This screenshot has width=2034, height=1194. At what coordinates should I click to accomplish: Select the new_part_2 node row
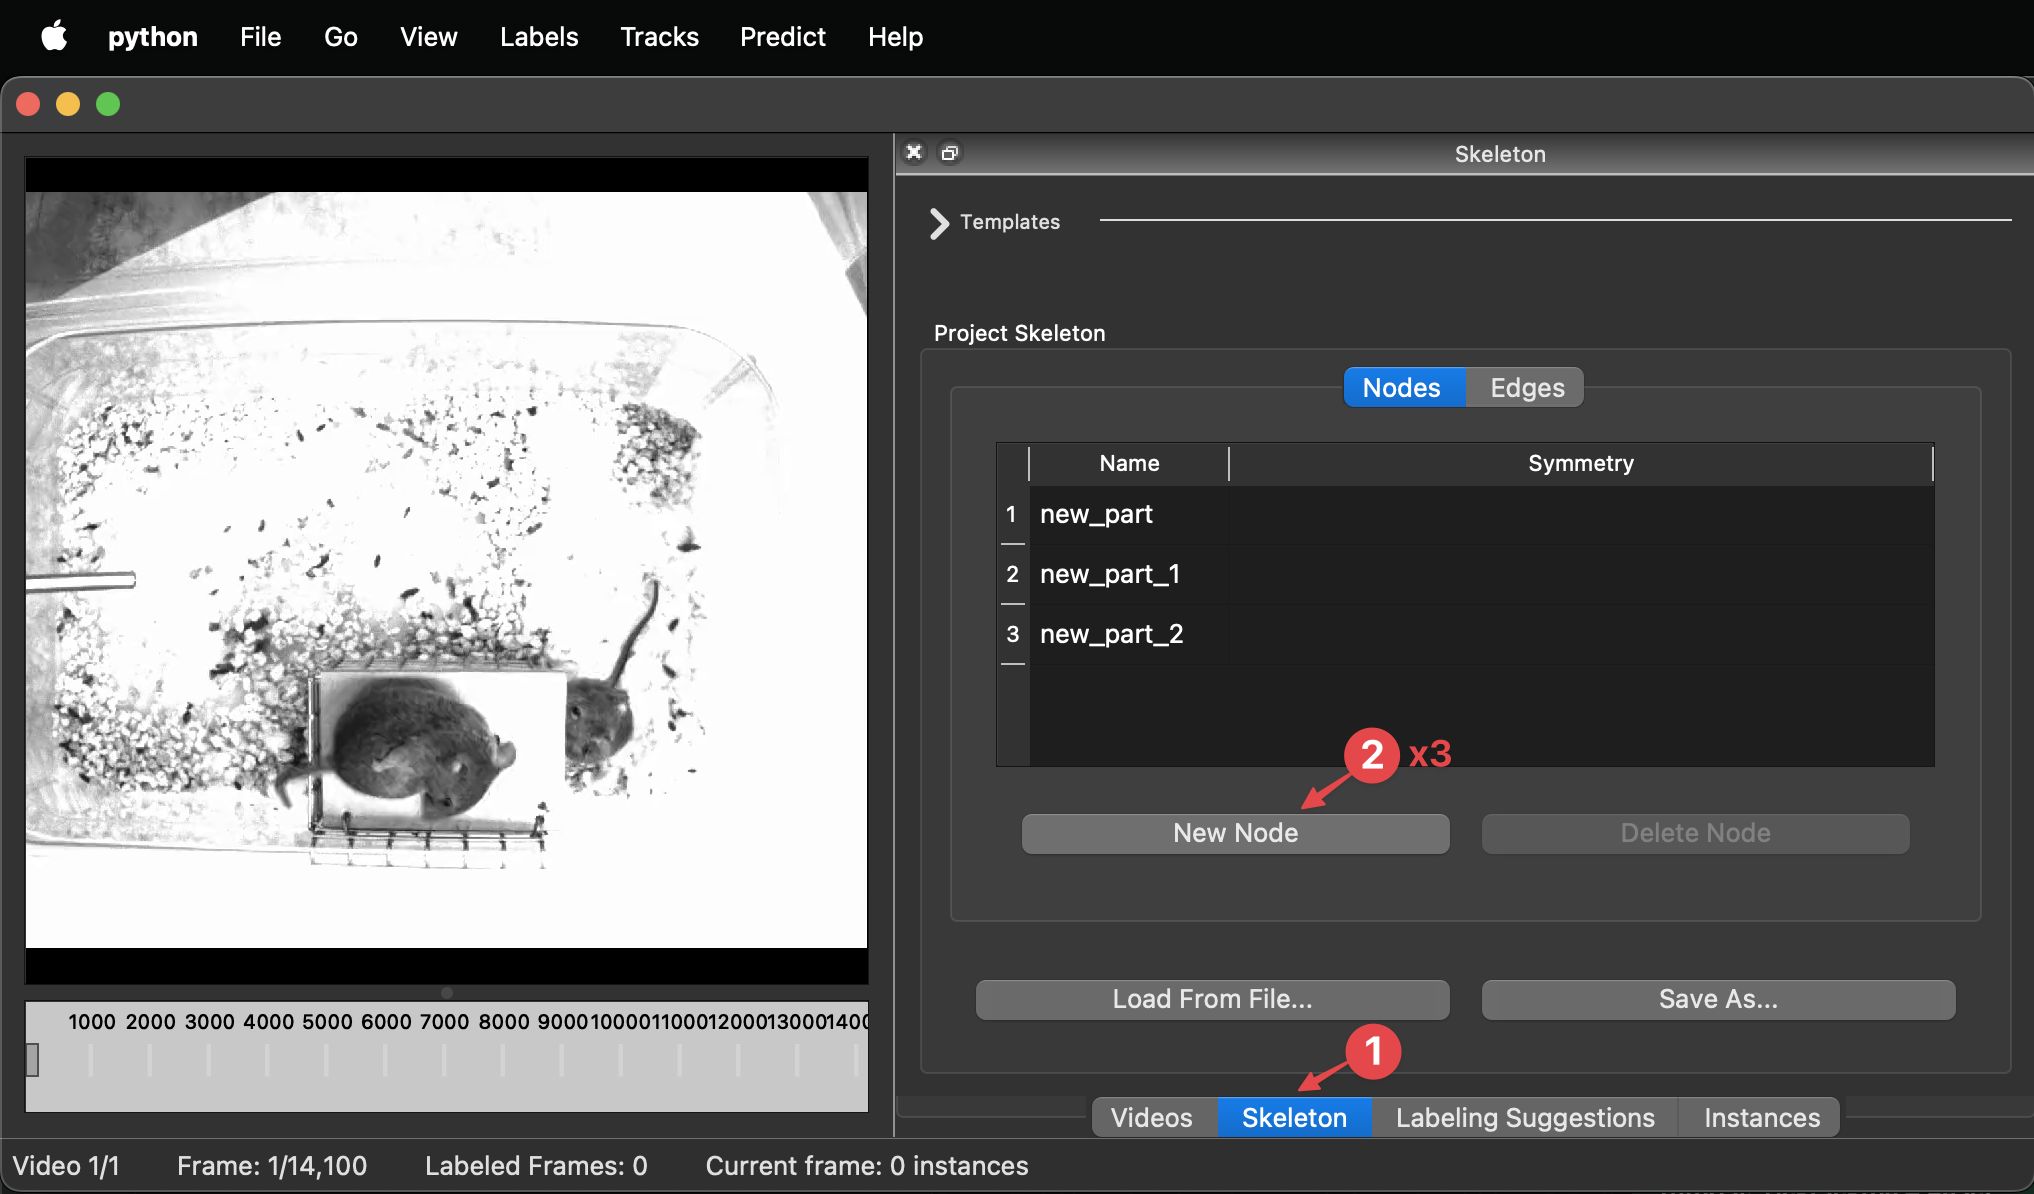click(1111, 634)
